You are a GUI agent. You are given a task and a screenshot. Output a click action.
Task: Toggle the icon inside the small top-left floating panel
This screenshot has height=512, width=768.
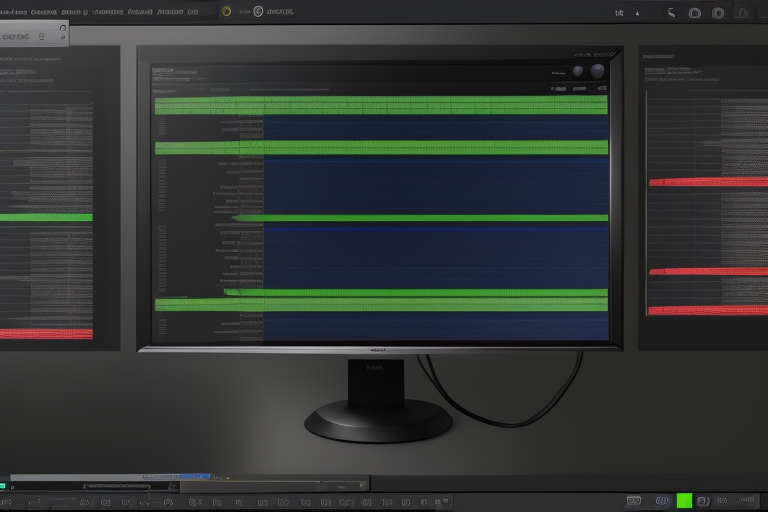[x=42, y=36]
